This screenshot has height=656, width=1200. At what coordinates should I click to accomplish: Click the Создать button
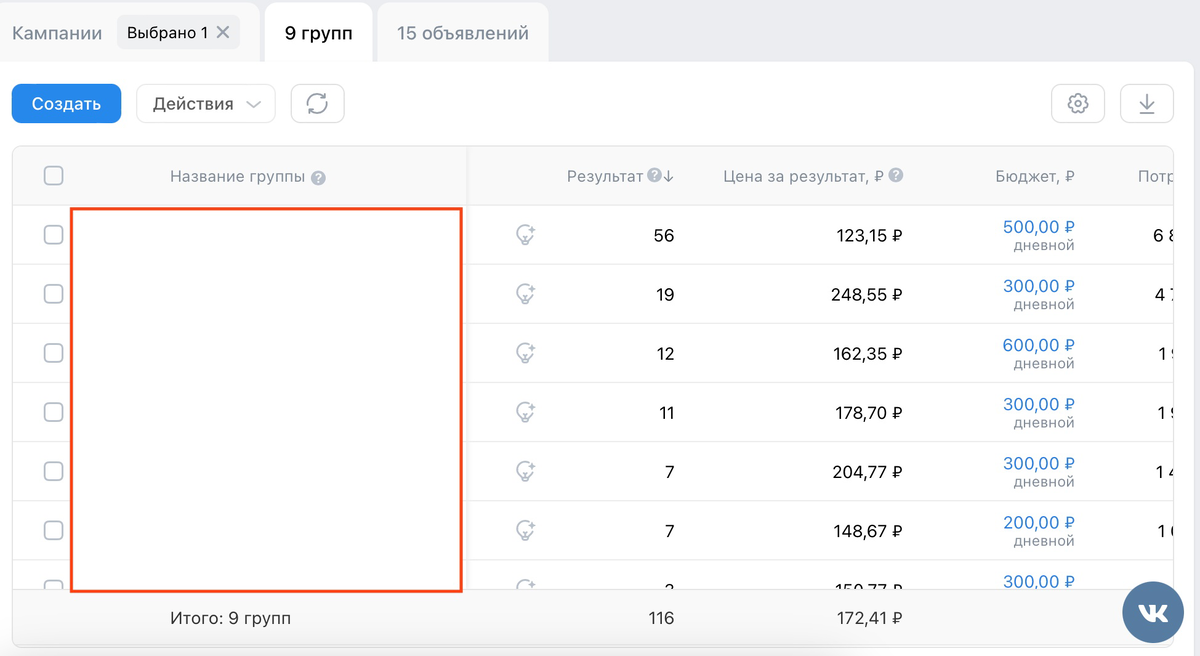click(x=66, y=104)
